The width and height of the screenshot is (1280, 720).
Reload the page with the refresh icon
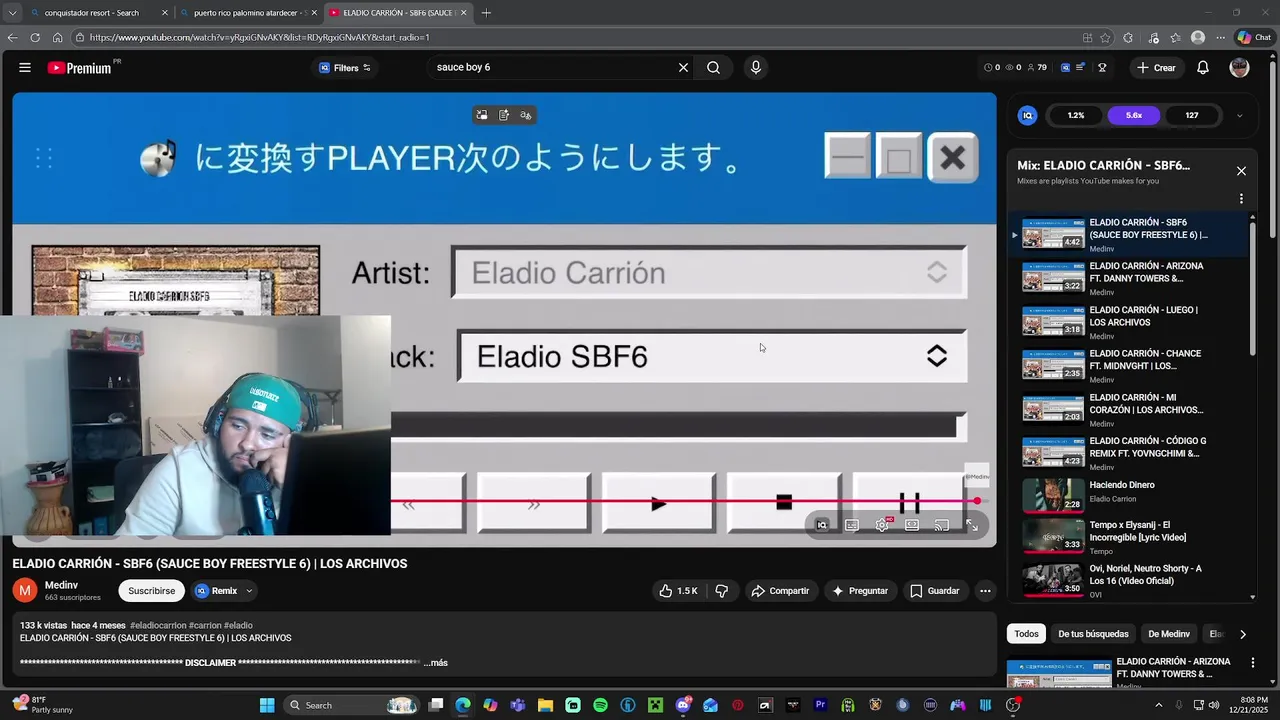pyautogui.click(x=35, y=38)
